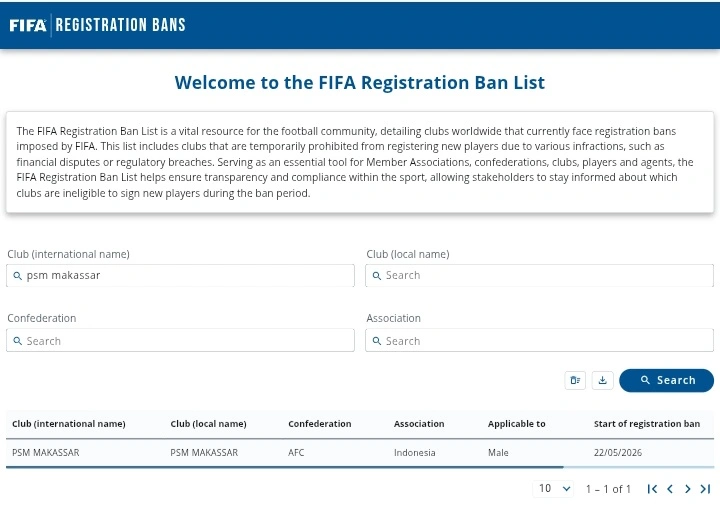Go to last page of results
The image size is (720, 532).
pyautogui.click(x=705, y=489)
